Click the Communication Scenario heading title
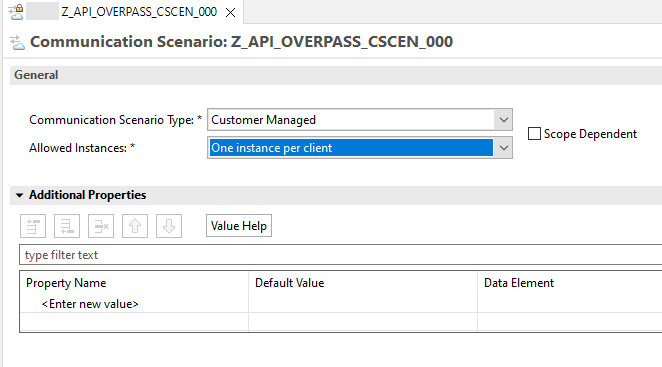 [241, 42]
